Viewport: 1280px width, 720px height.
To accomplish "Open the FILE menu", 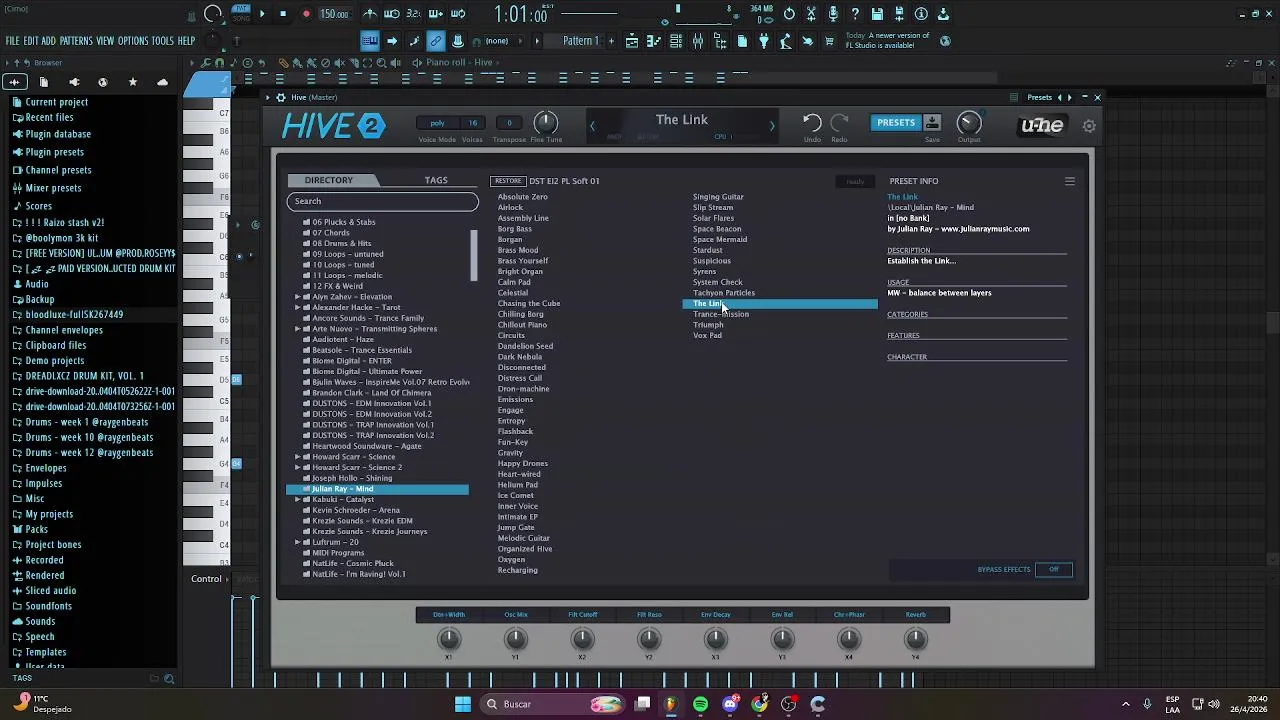I will 13,41.
